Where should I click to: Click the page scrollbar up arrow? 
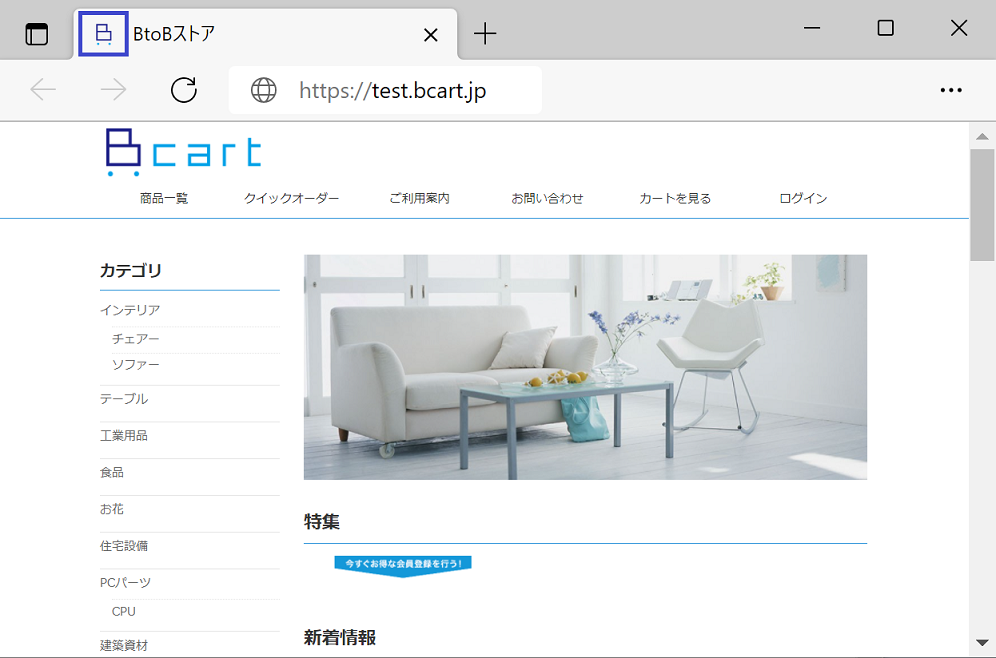point(982,137)
